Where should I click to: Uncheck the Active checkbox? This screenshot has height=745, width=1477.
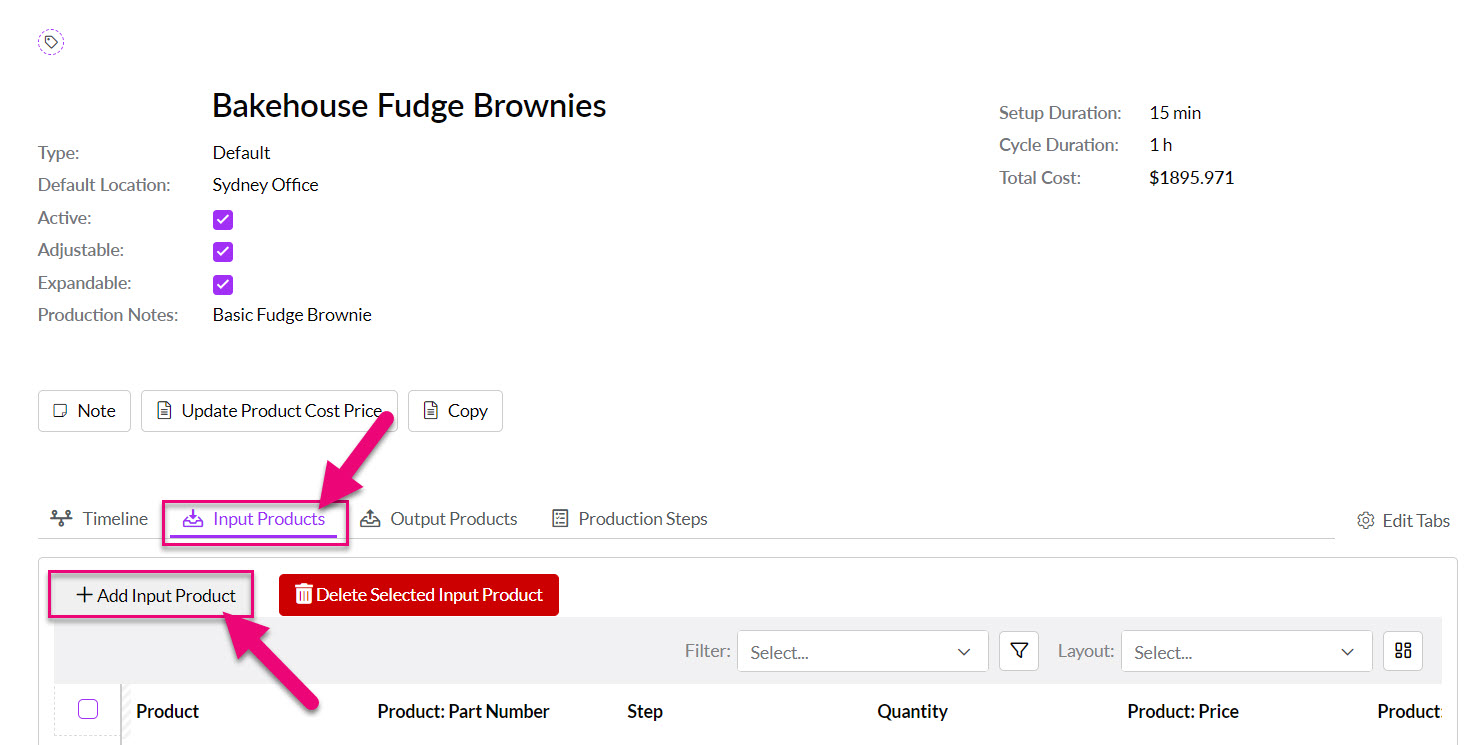point(223,219)
